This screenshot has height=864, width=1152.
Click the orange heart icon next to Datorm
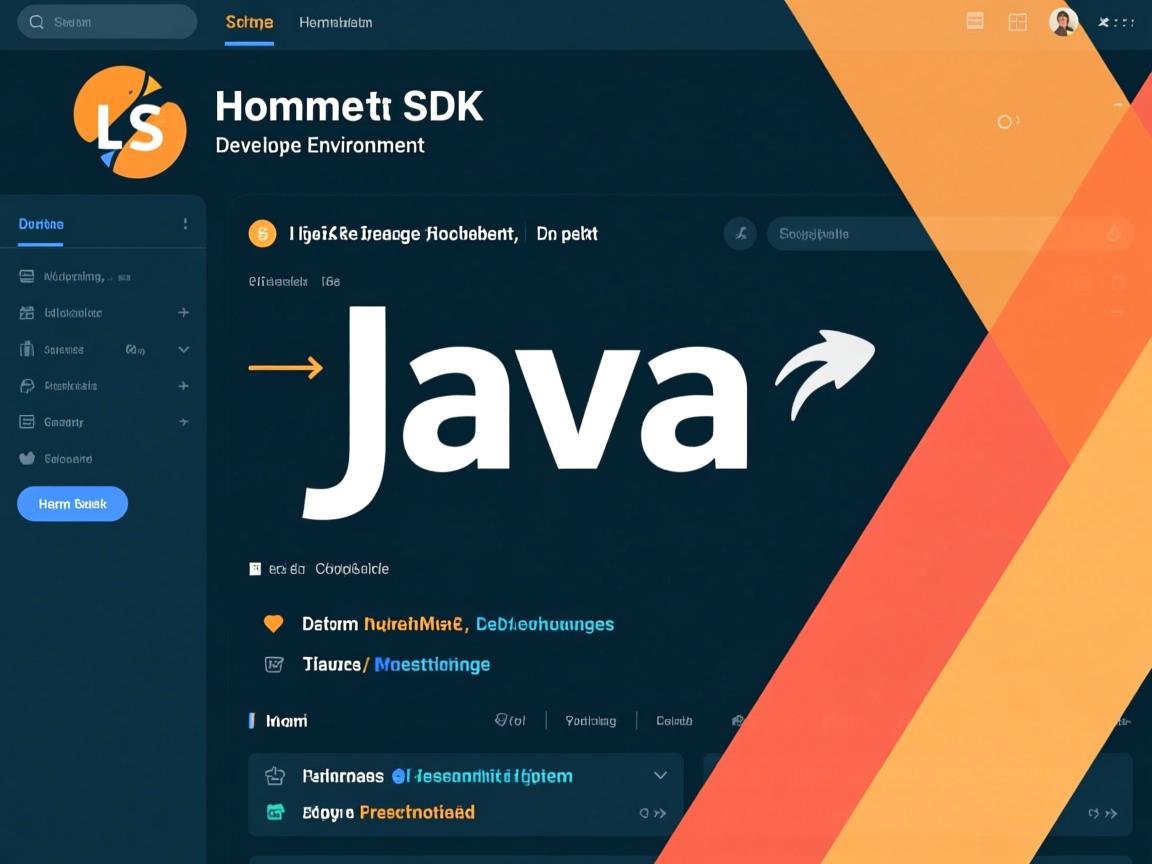(272, 622)
